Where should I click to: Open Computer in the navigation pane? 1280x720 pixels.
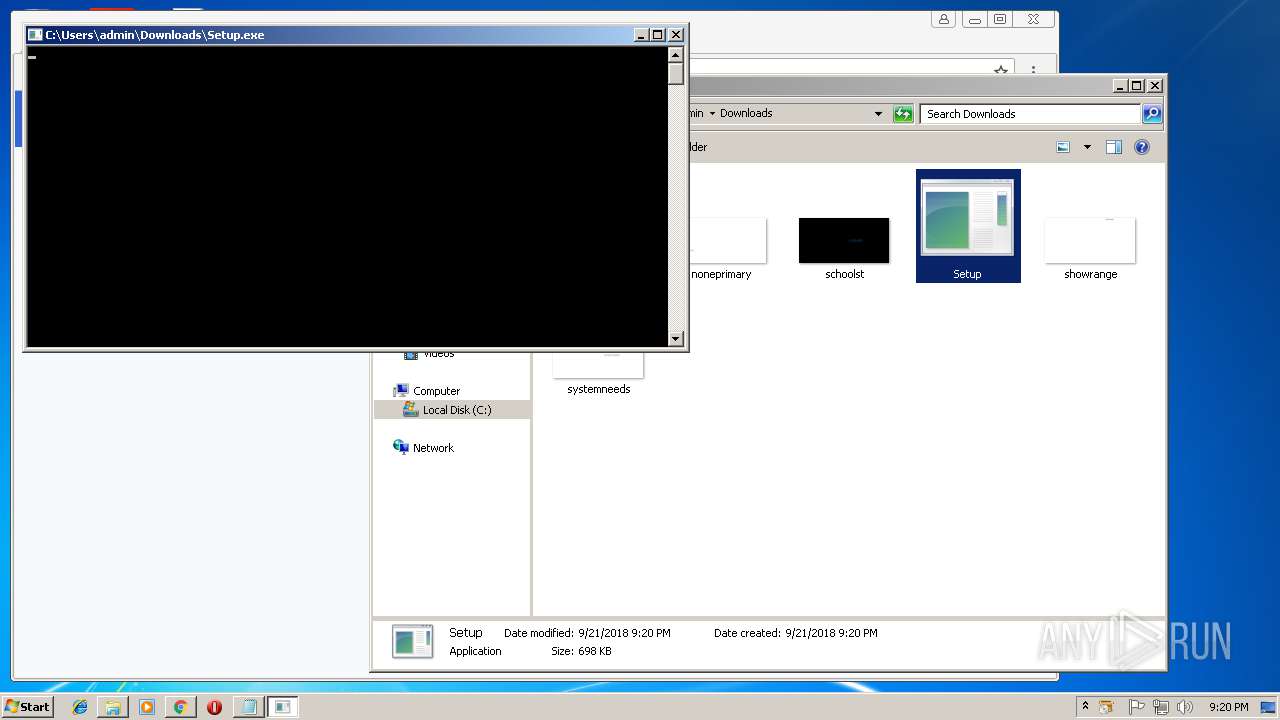pyautogui.click(x=436, y=391)
